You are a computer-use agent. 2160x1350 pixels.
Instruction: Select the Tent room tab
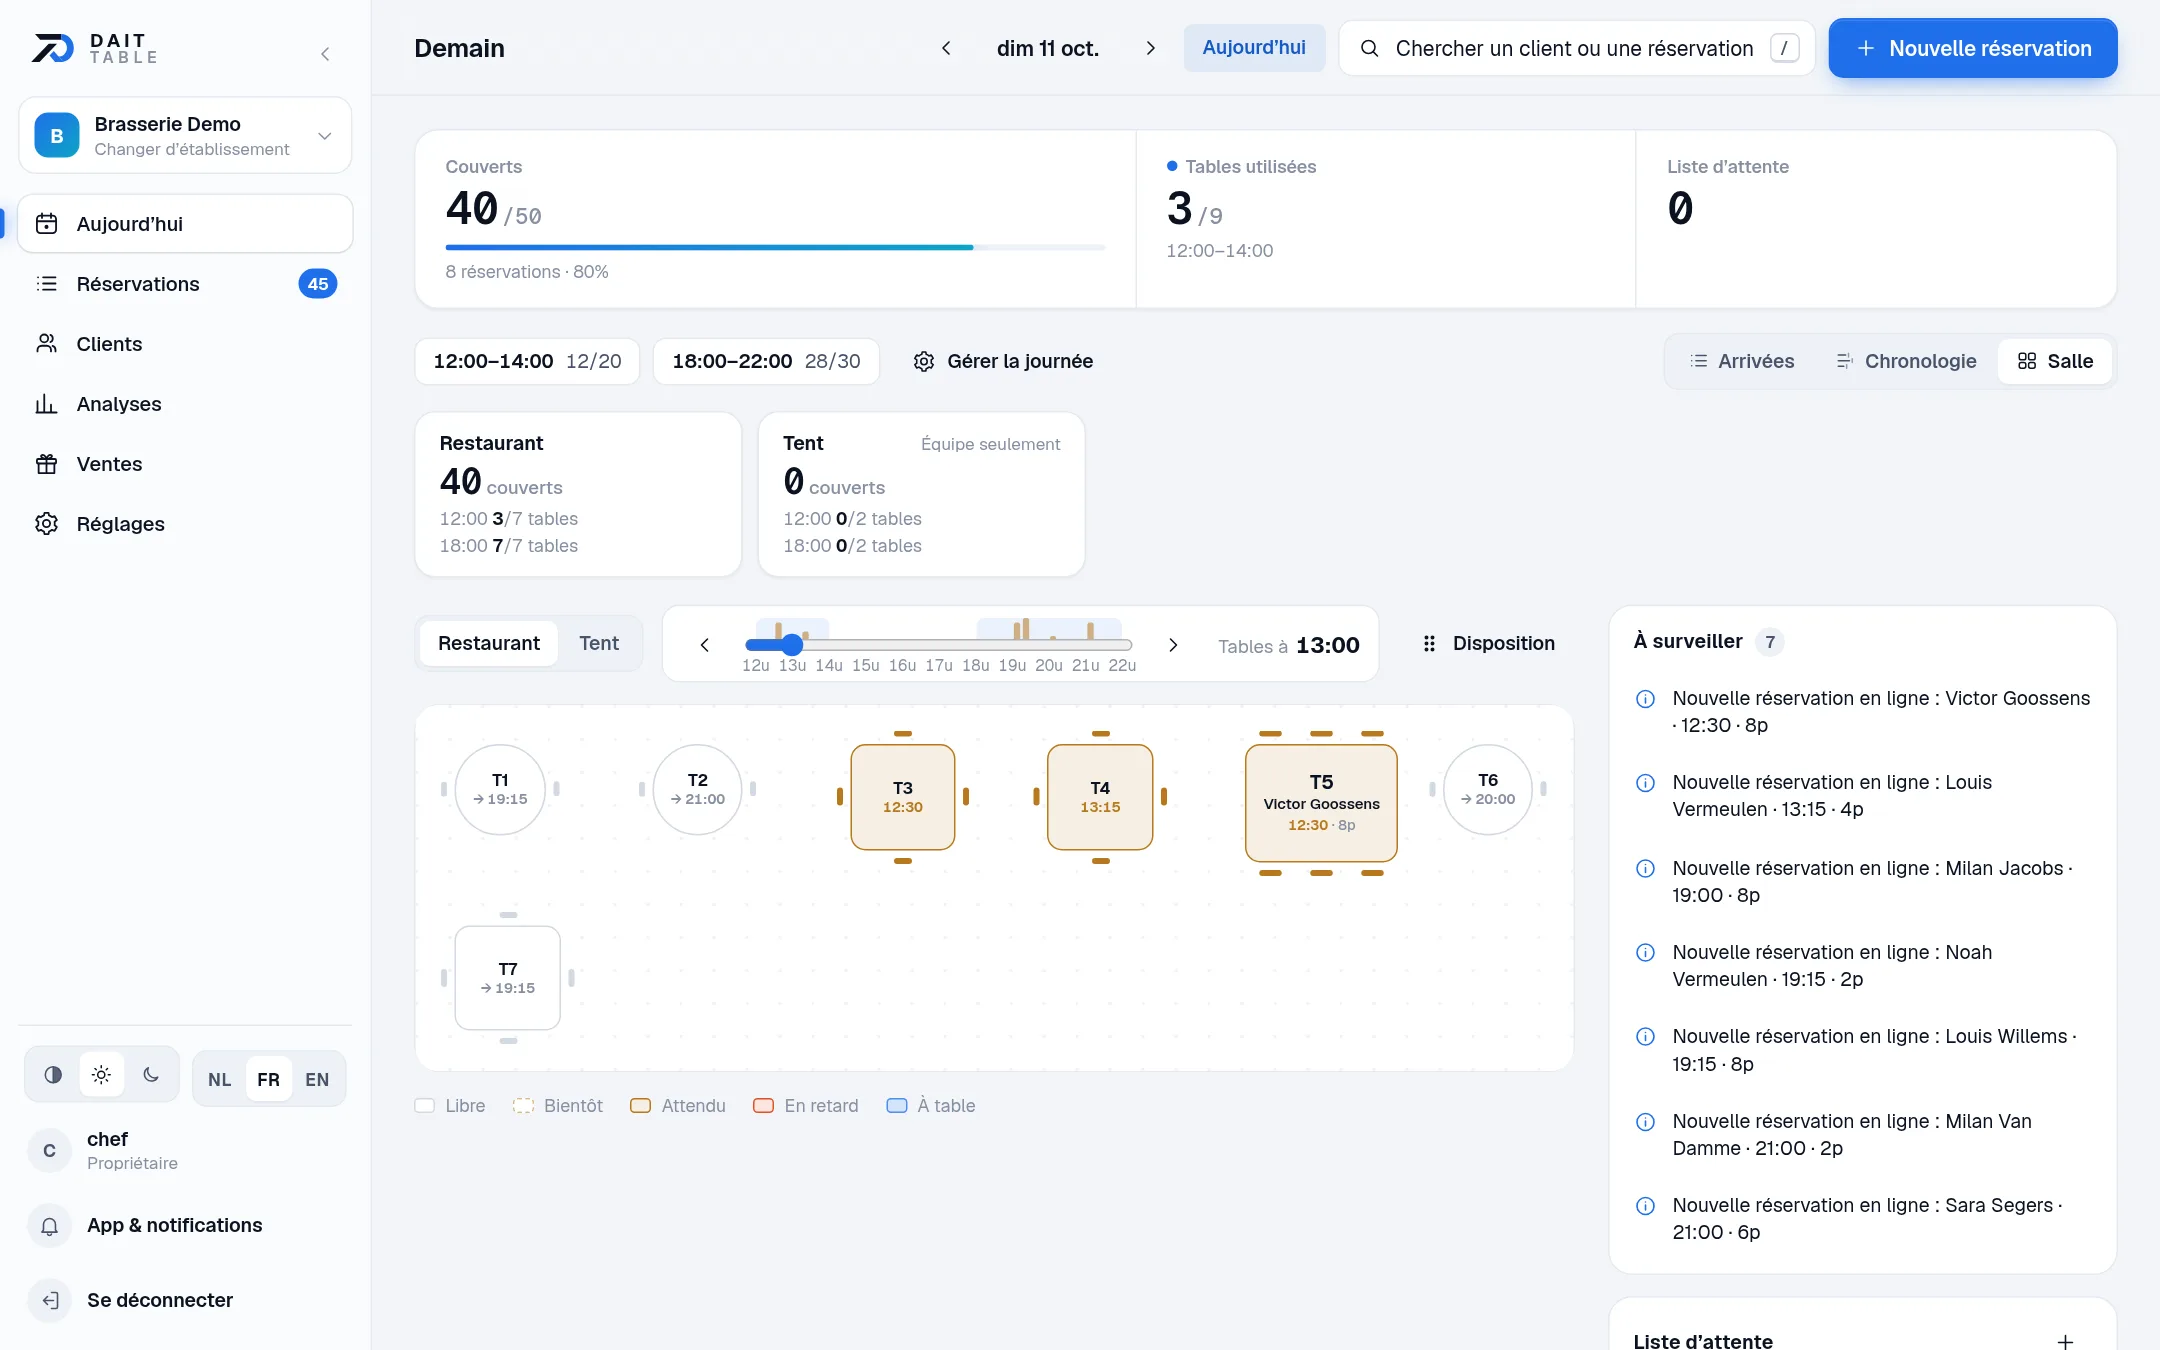tap(599, 643)
